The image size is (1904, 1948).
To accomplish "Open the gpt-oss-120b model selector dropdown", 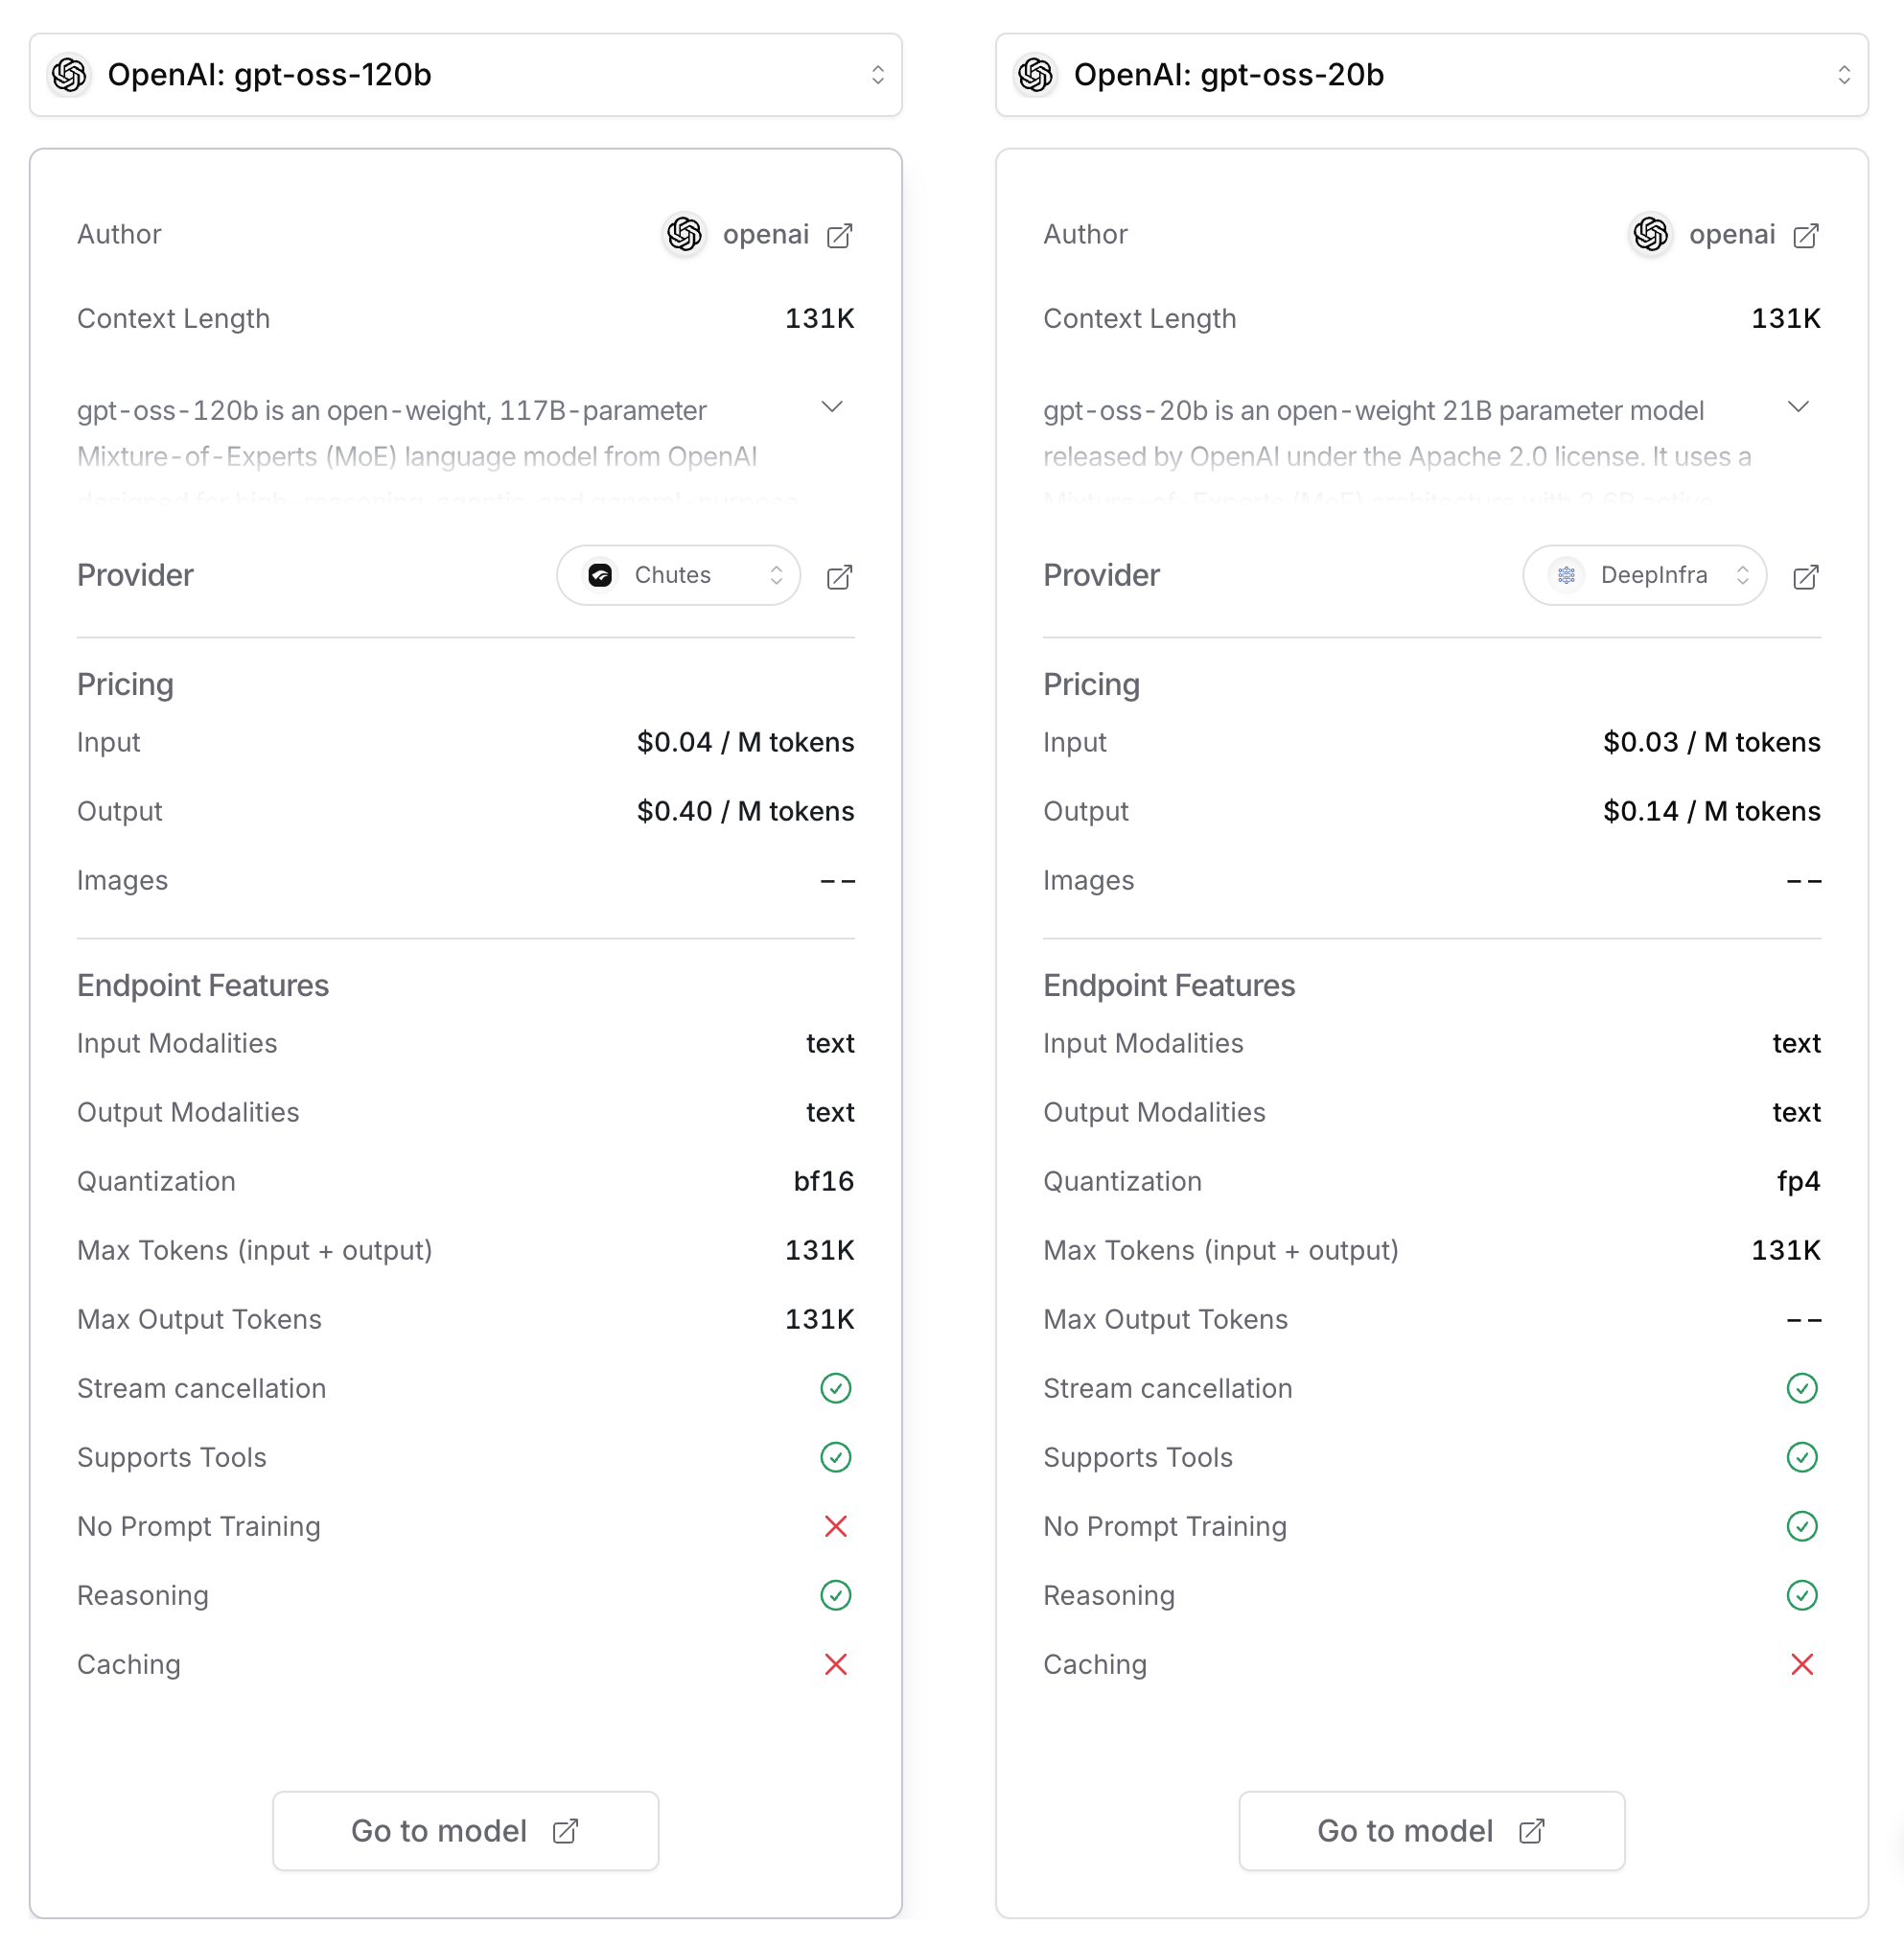I will tap(466, 75).
